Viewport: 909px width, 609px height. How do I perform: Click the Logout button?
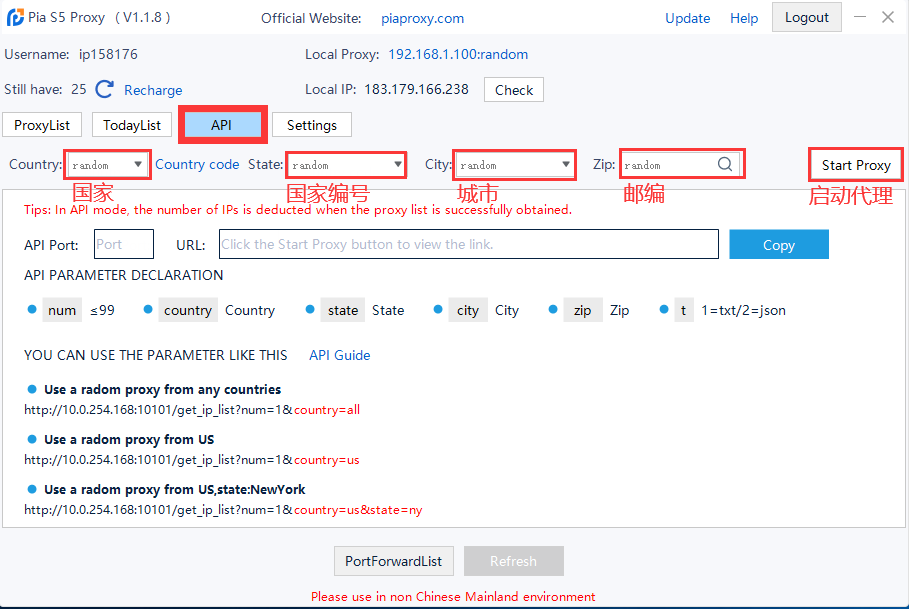(x=806, y=17)
